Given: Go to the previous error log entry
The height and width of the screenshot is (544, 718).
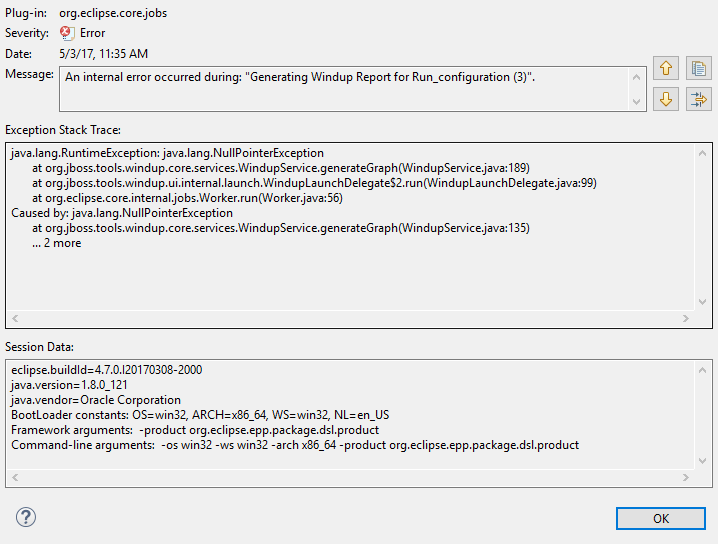Looking at the screenshot, I should (x=666, y=69).
